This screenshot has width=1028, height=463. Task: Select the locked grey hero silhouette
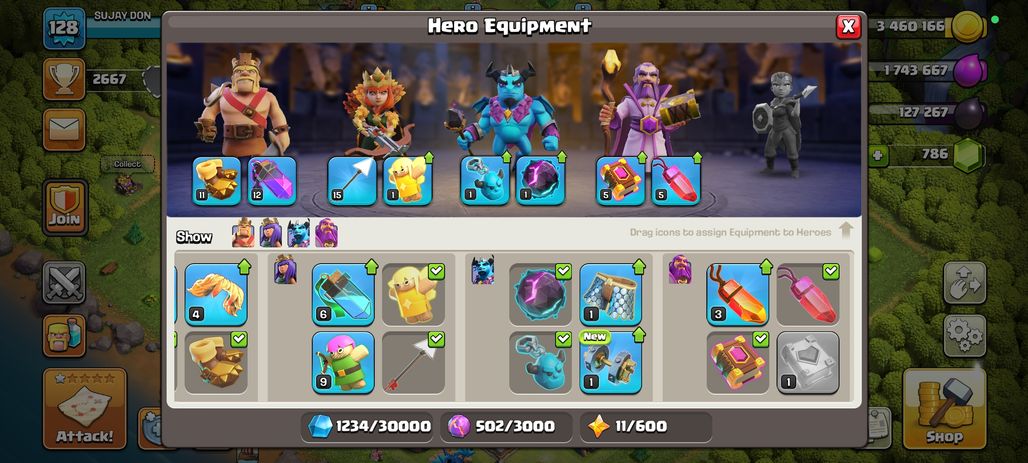pos(782,123)
